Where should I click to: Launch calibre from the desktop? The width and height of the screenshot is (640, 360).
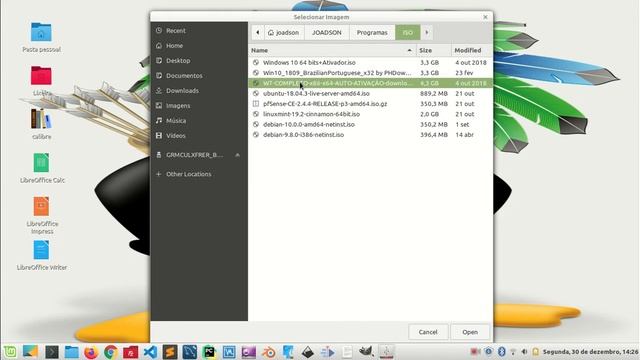pos(41,124)
